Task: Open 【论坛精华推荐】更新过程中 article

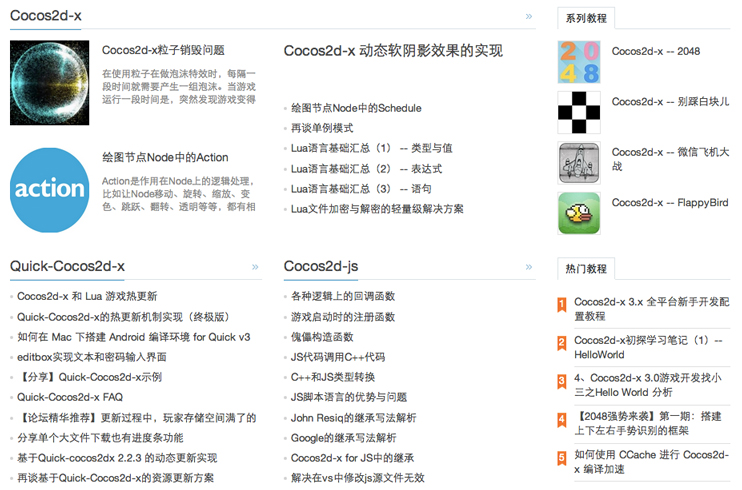Action: 137,418
